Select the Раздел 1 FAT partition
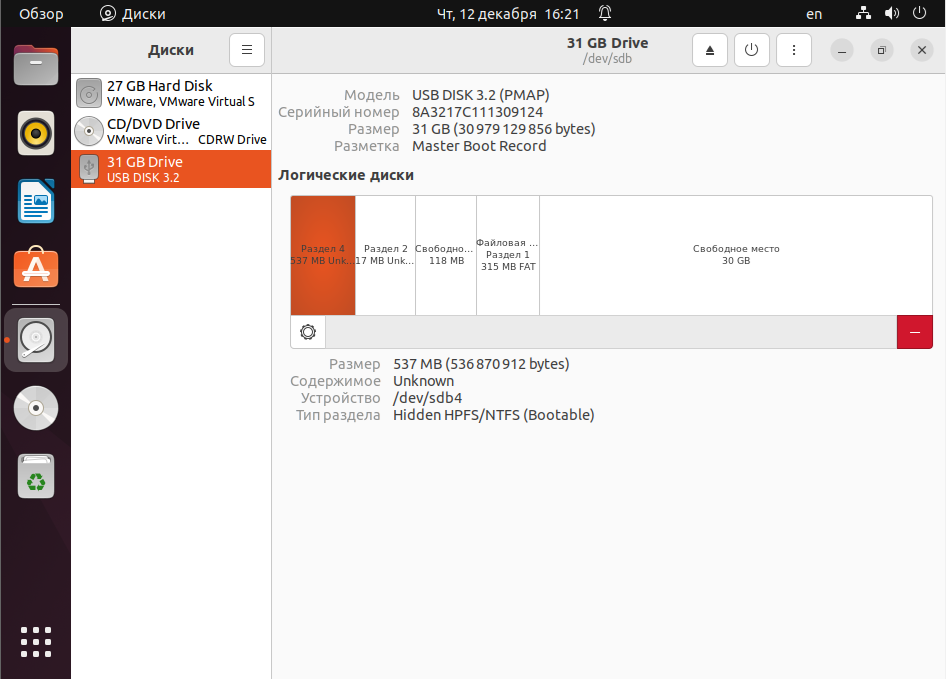This screenshot has height=679, width=946. pyautogui.click(x=508, y=255)
